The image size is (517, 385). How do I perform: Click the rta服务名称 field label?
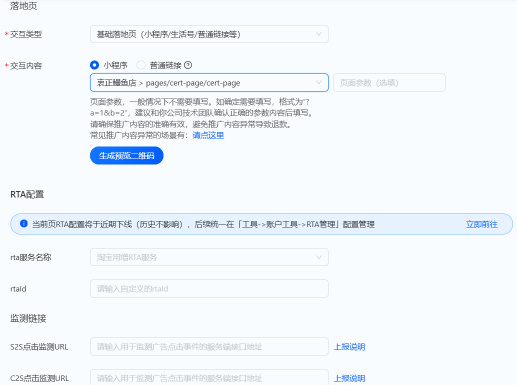(31, 257)
